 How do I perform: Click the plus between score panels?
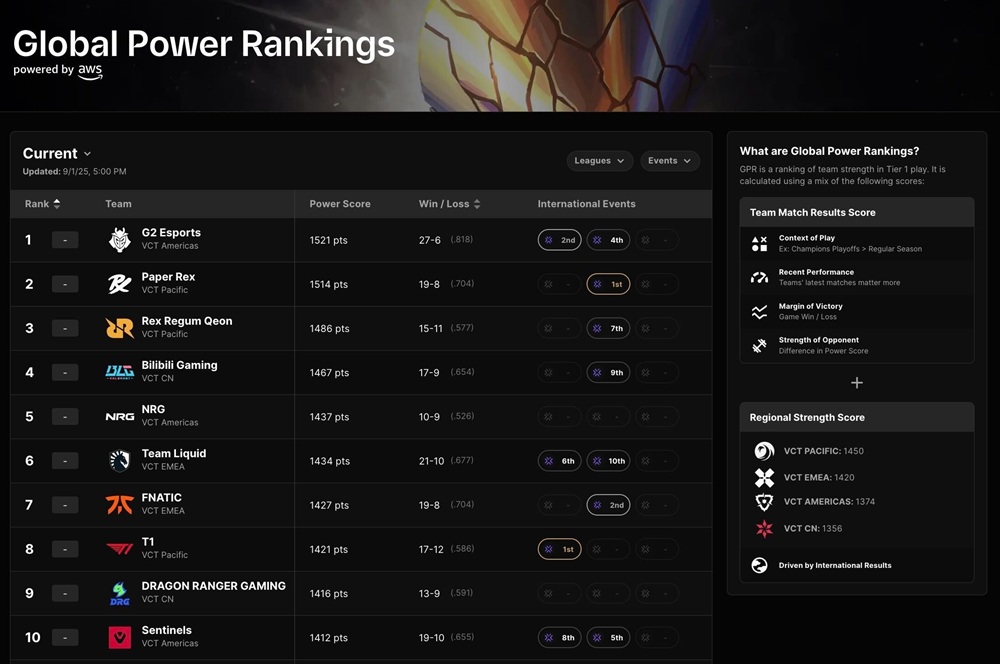coord(857,382)
